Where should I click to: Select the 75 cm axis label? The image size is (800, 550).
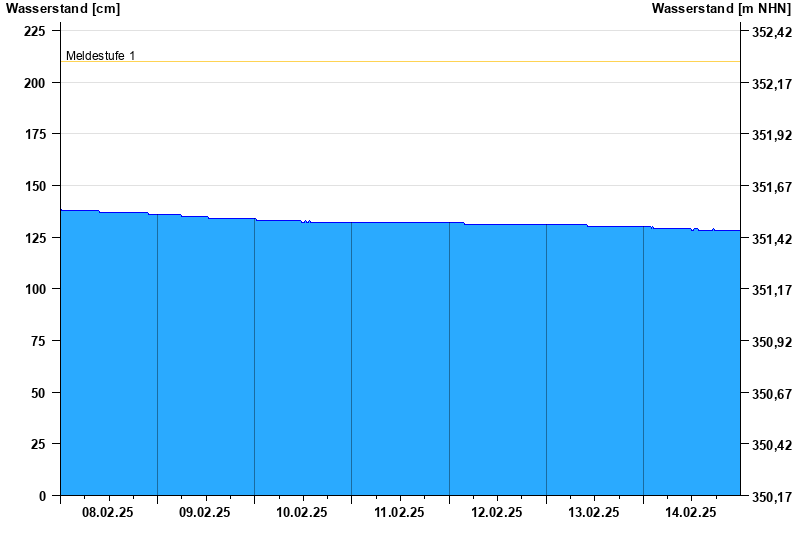click(38, 341)
